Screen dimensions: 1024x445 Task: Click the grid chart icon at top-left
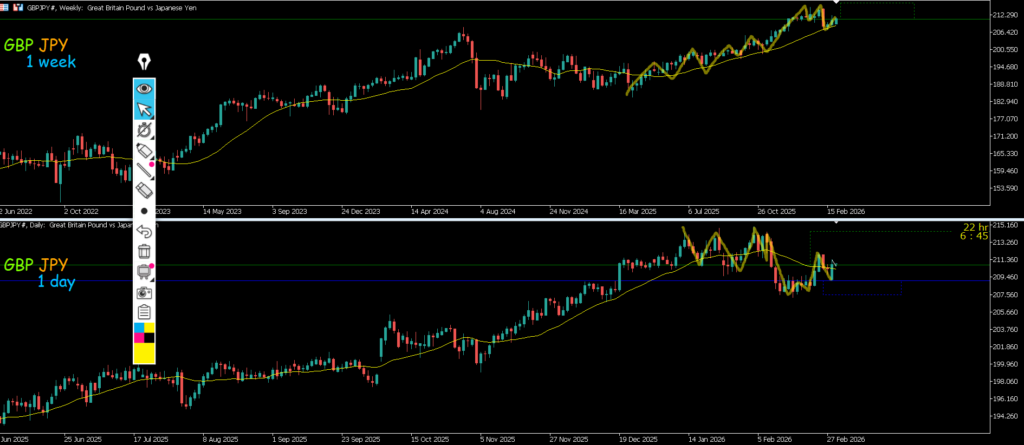tap(7, 6)
